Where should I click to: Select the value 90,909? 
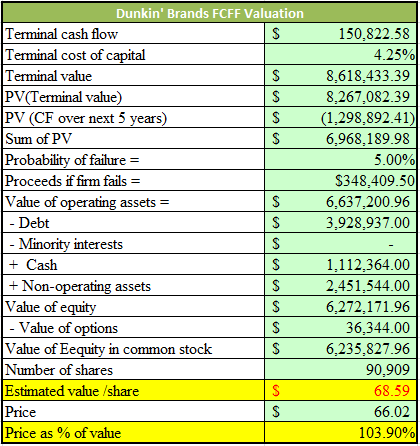pyautogui.click(x=388, y=370)
